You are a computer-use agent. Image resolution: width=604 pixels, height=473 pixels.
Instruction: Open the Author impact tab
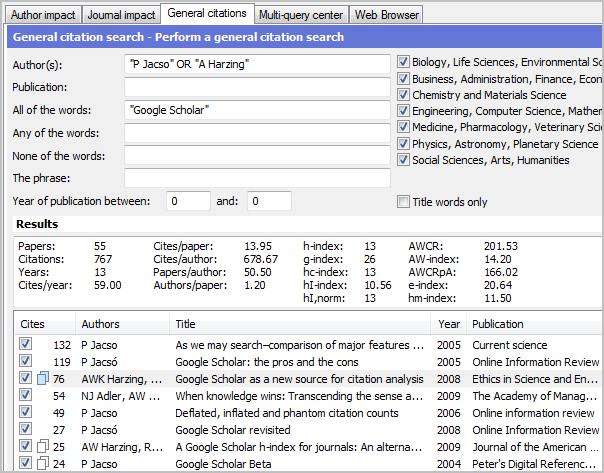tap(43, 15)
